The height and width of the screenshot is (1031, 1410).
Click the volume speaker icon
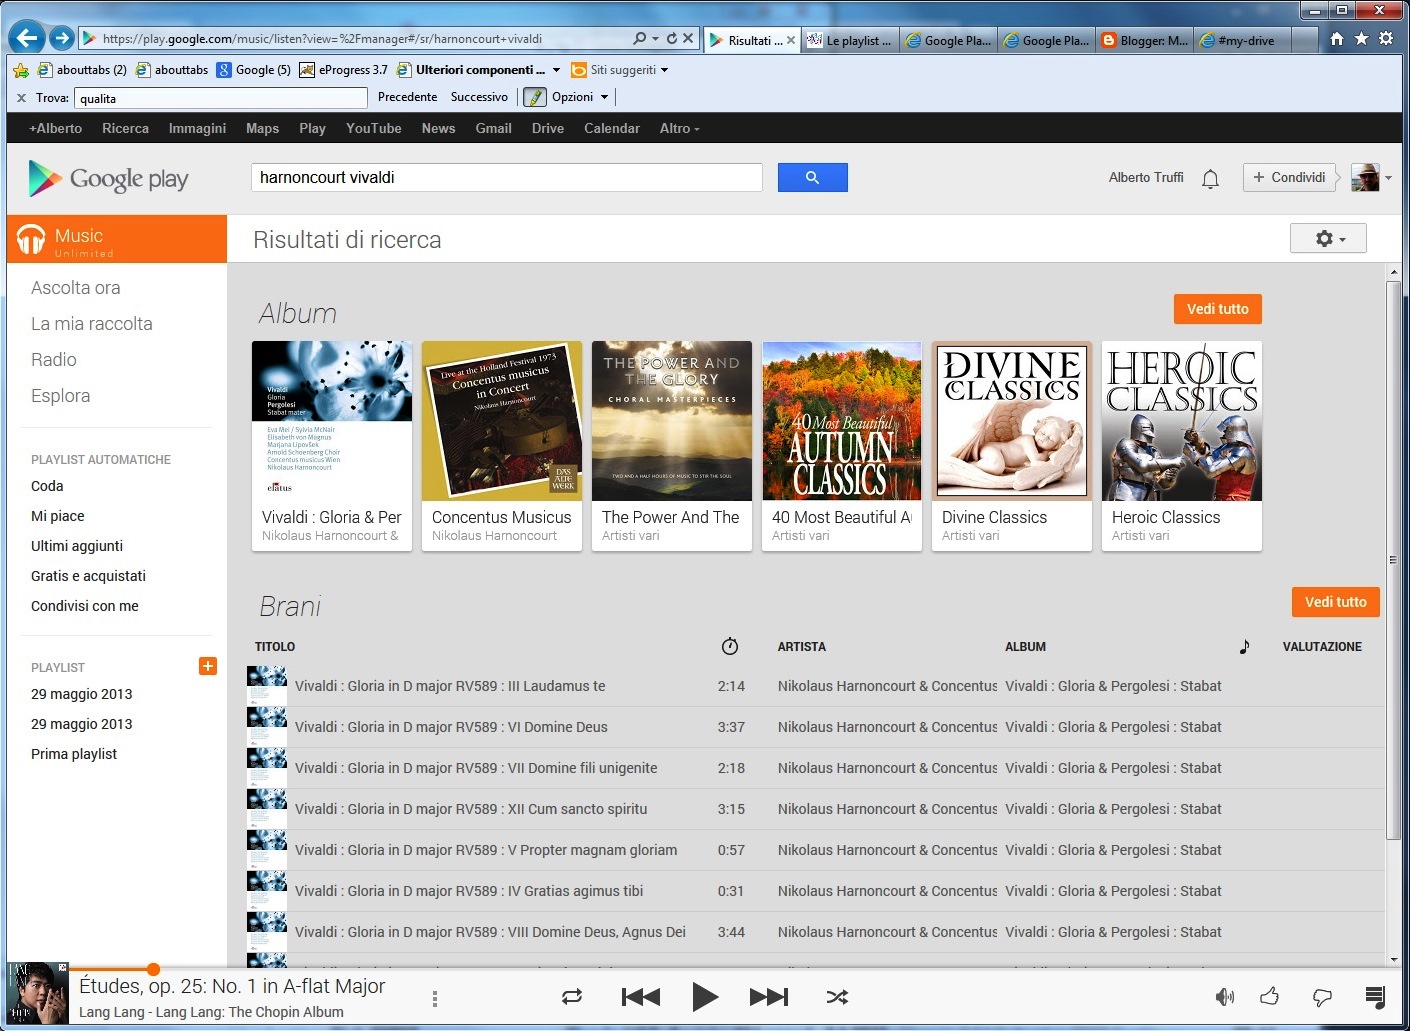click(1224, 997)
